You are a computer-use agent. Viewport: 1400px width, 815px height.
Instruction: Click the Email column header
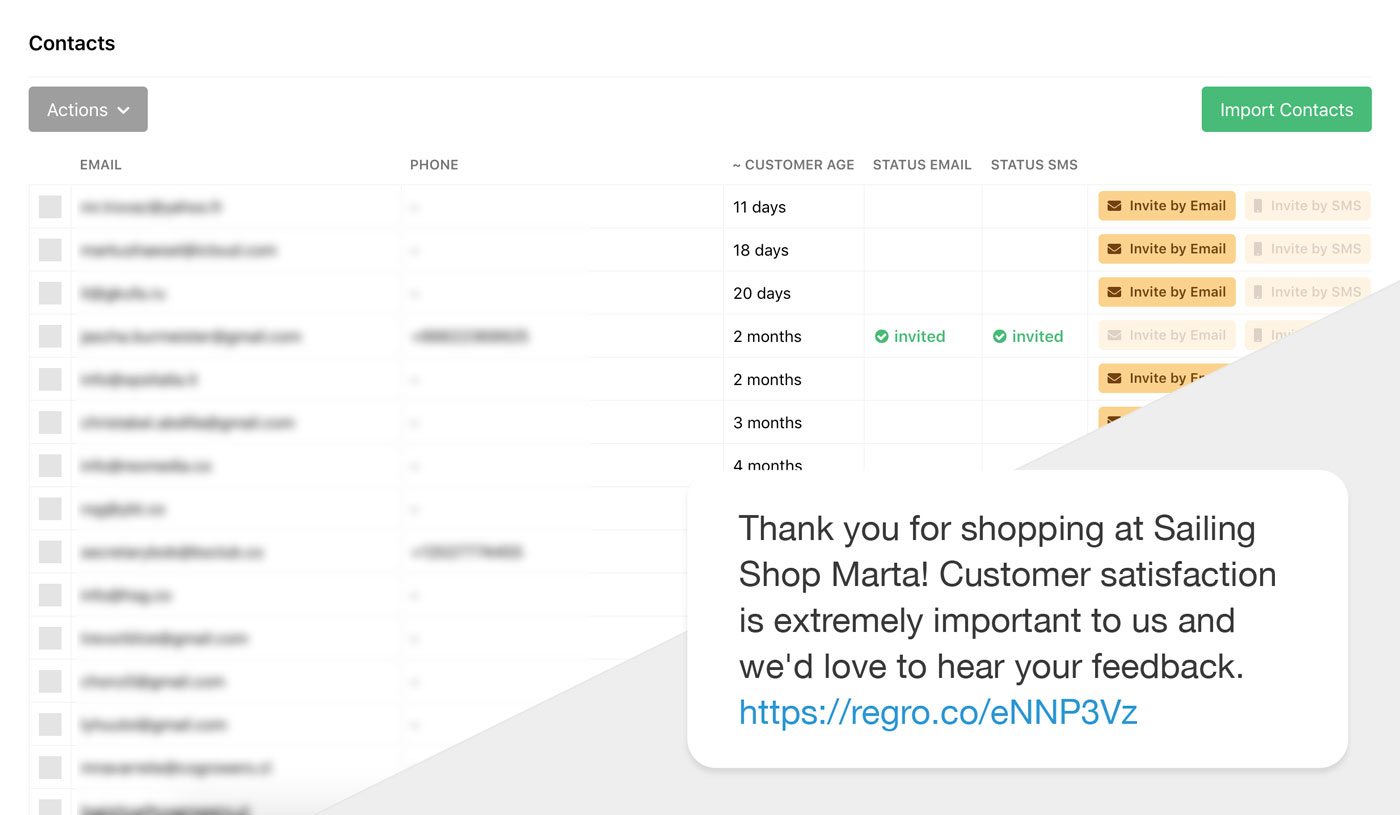pyautogui.click(x=100, y=165)
